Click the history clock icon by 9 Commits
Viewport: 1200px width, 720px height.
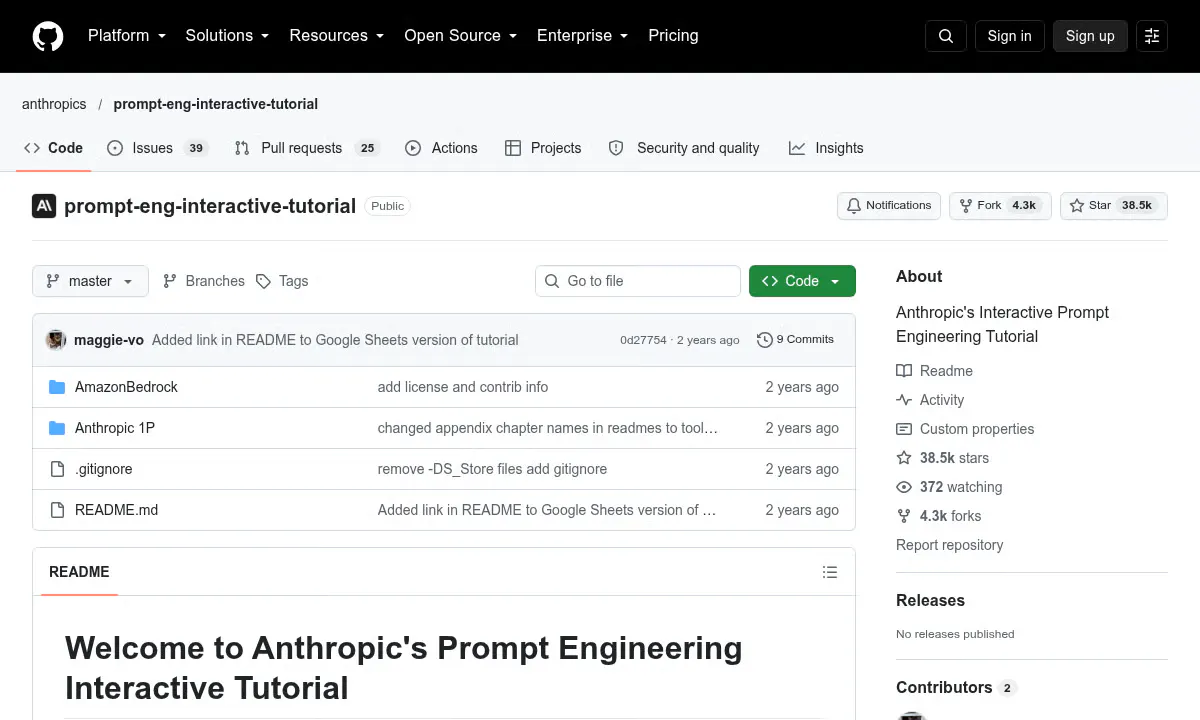click(765, 340)
